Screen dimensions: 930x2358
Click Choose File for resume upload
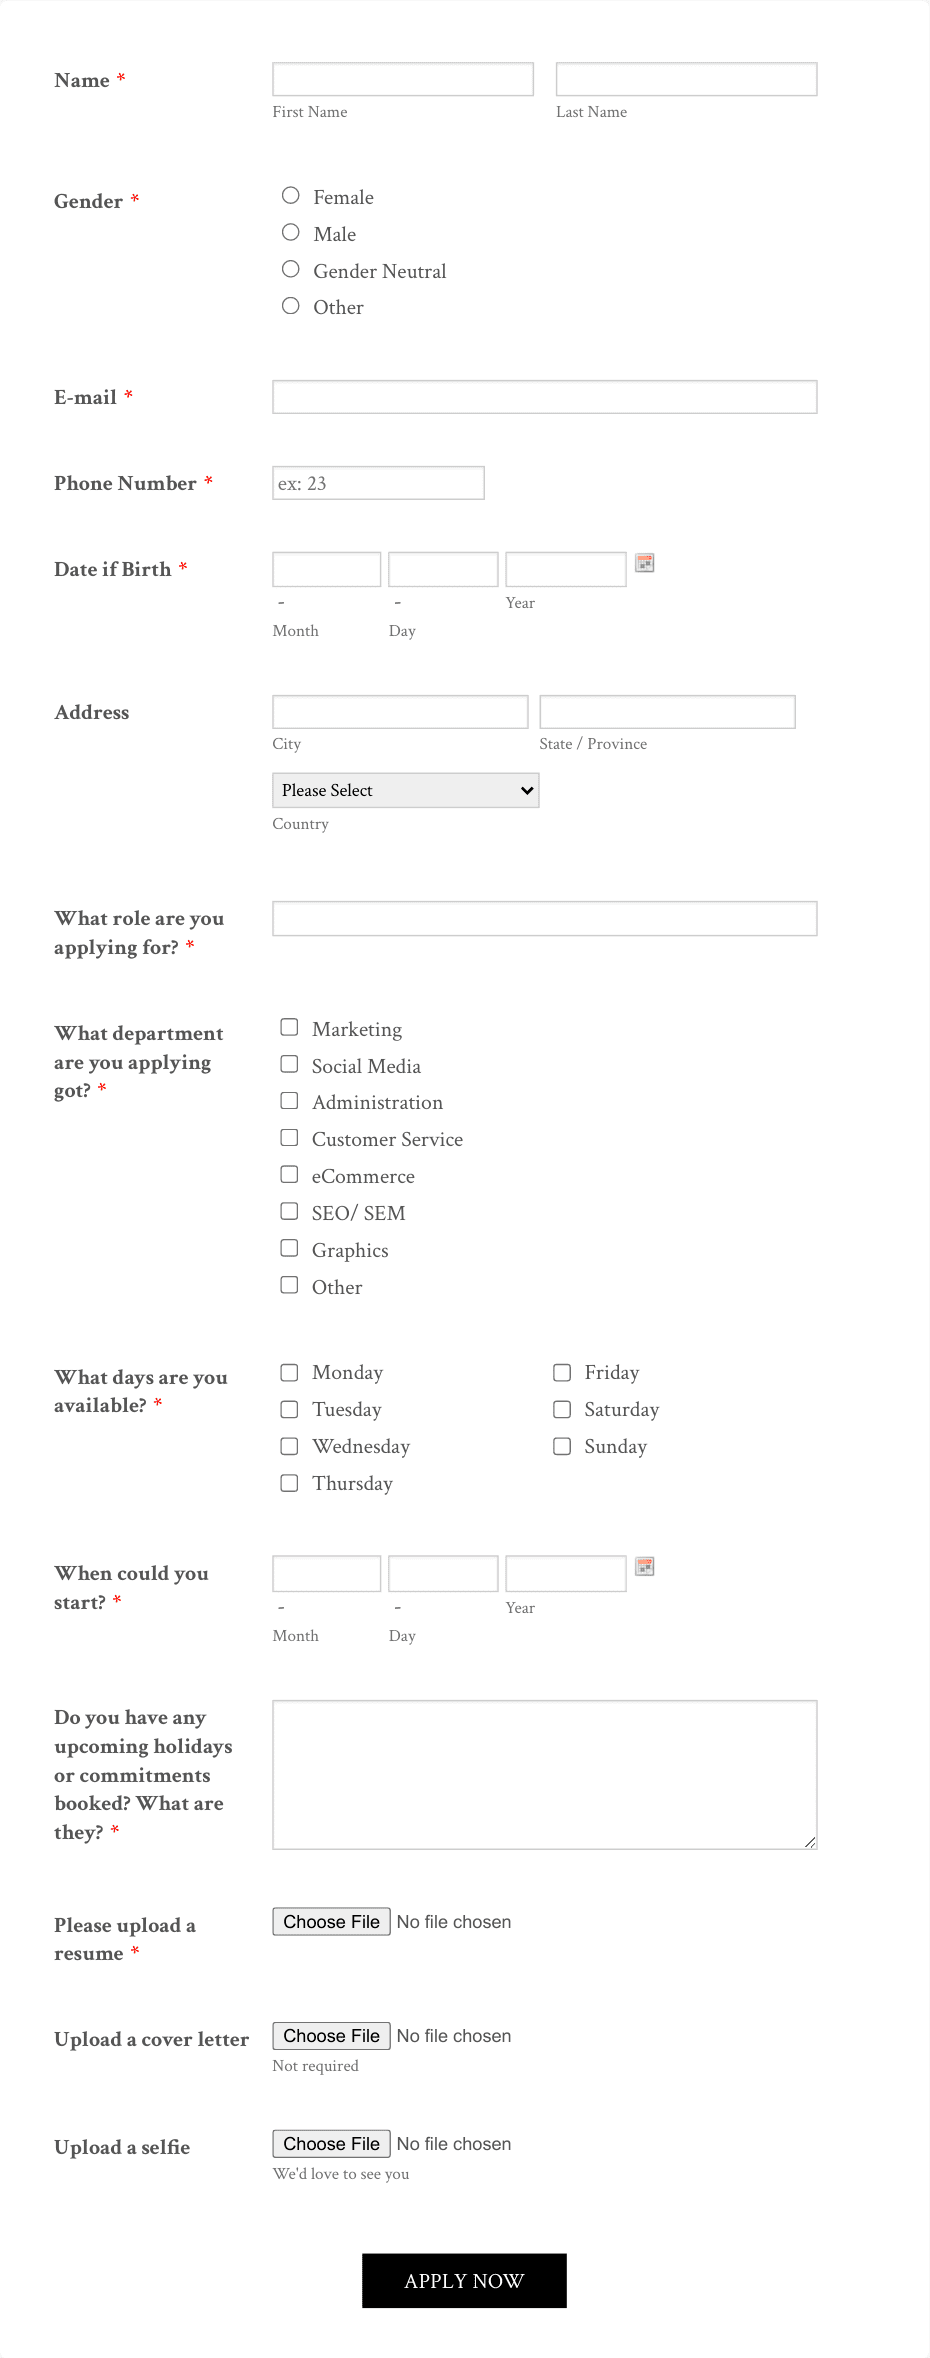click(x=331, y=1922)
